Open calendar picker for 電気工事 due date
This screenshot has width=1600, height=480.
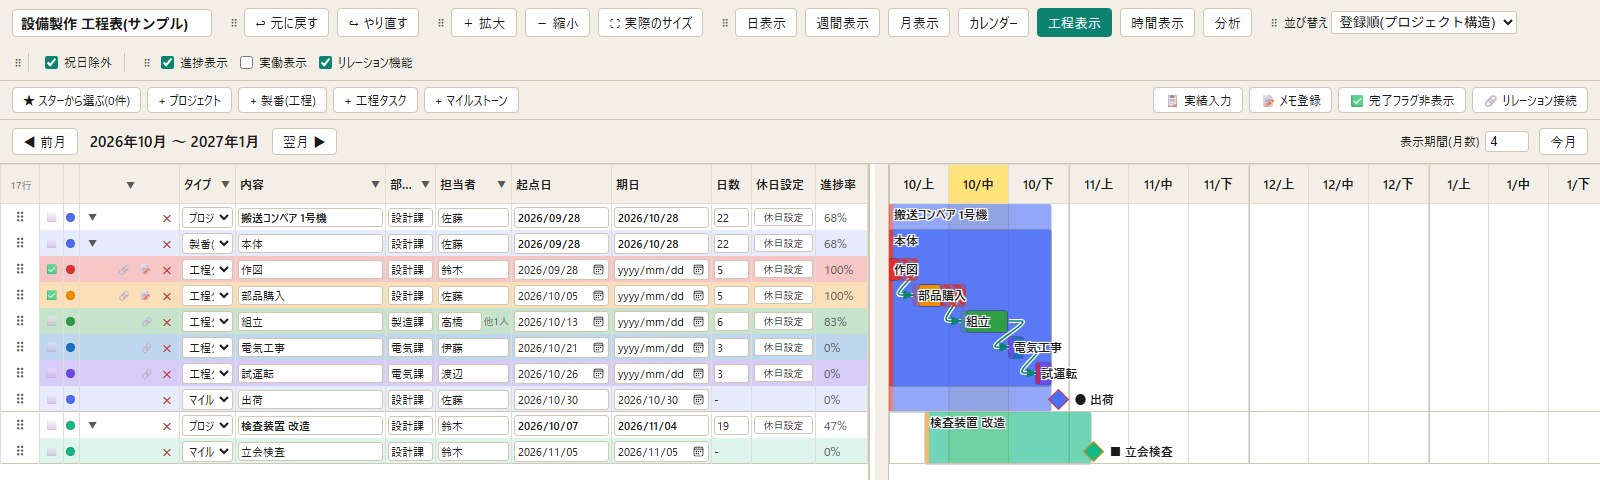tap(698, 348)
